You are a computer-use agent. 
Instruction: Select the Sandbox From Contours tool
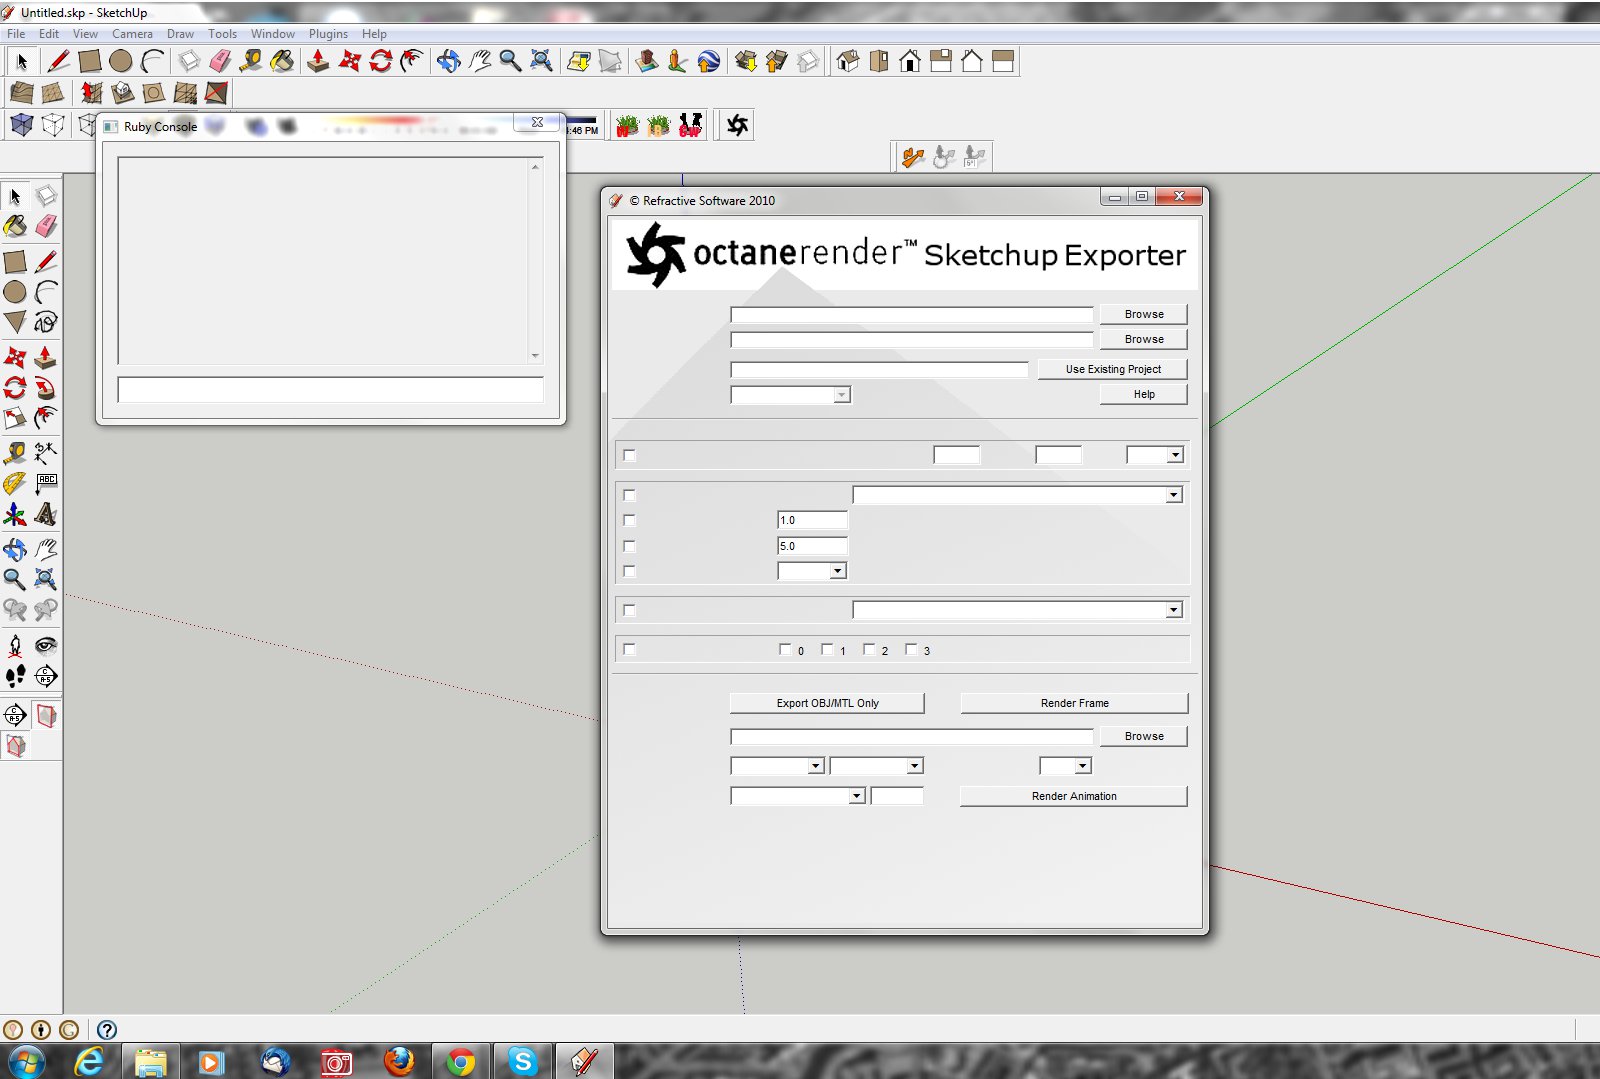[x=21, y=93]
